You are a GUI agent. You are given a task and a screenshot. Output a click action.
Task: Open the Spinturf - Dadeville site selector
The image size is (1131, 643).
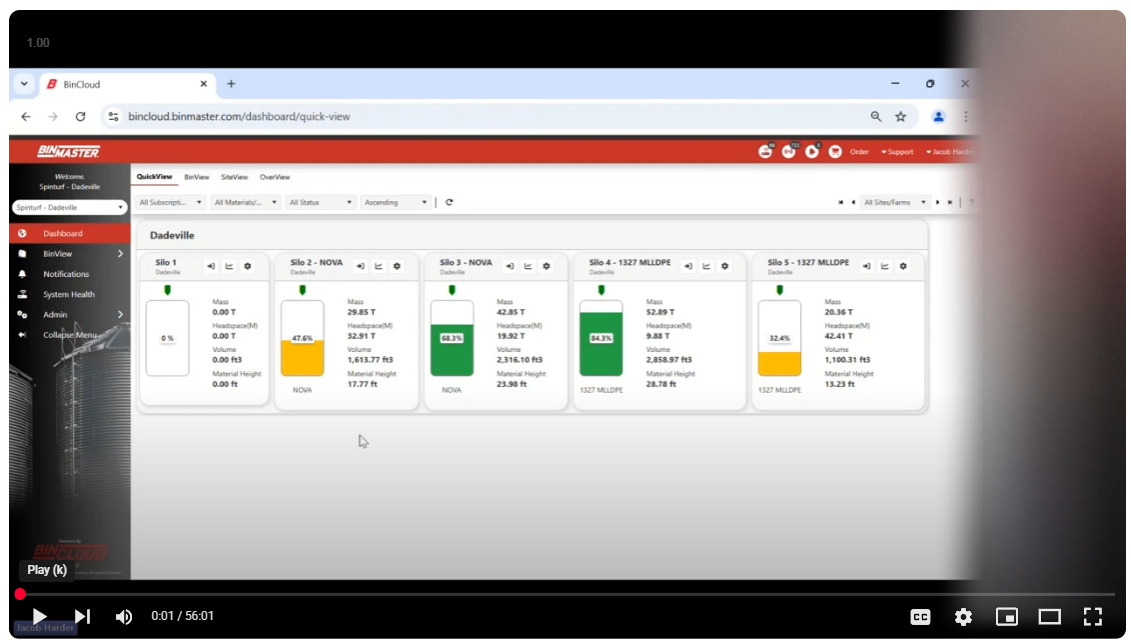pyautogui.click(x=69, y=208)
